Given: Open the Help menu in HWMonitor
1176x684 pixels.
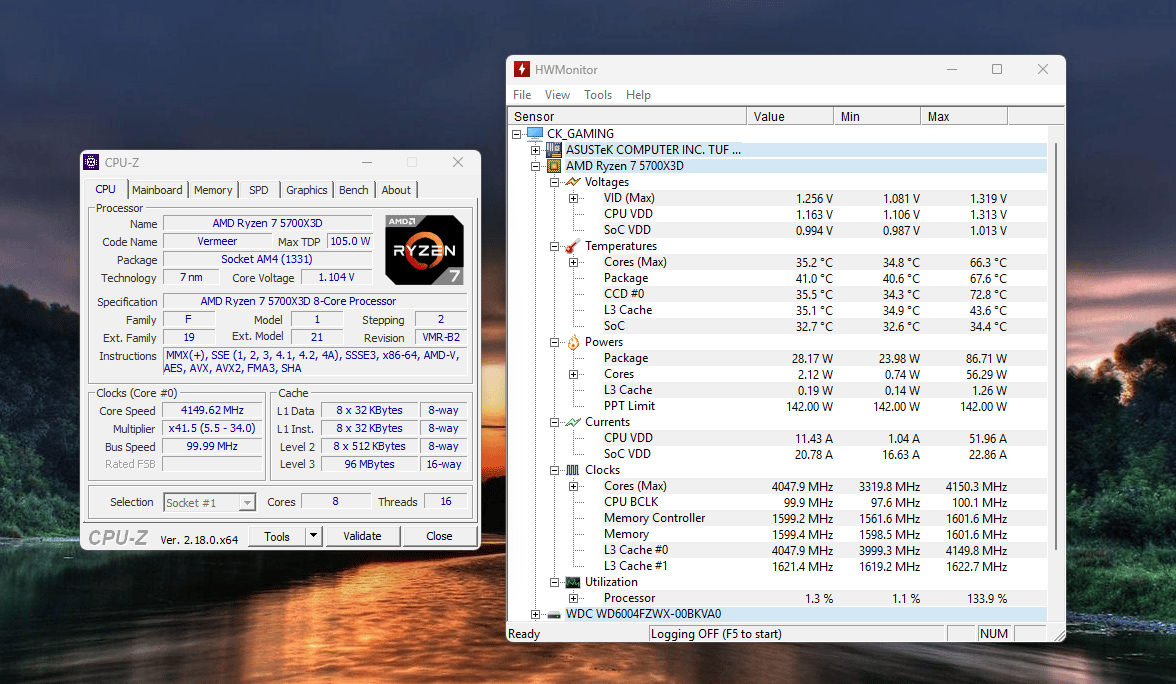Looking at the screenshot, I should pyautogui.click(x=638, y=94).
